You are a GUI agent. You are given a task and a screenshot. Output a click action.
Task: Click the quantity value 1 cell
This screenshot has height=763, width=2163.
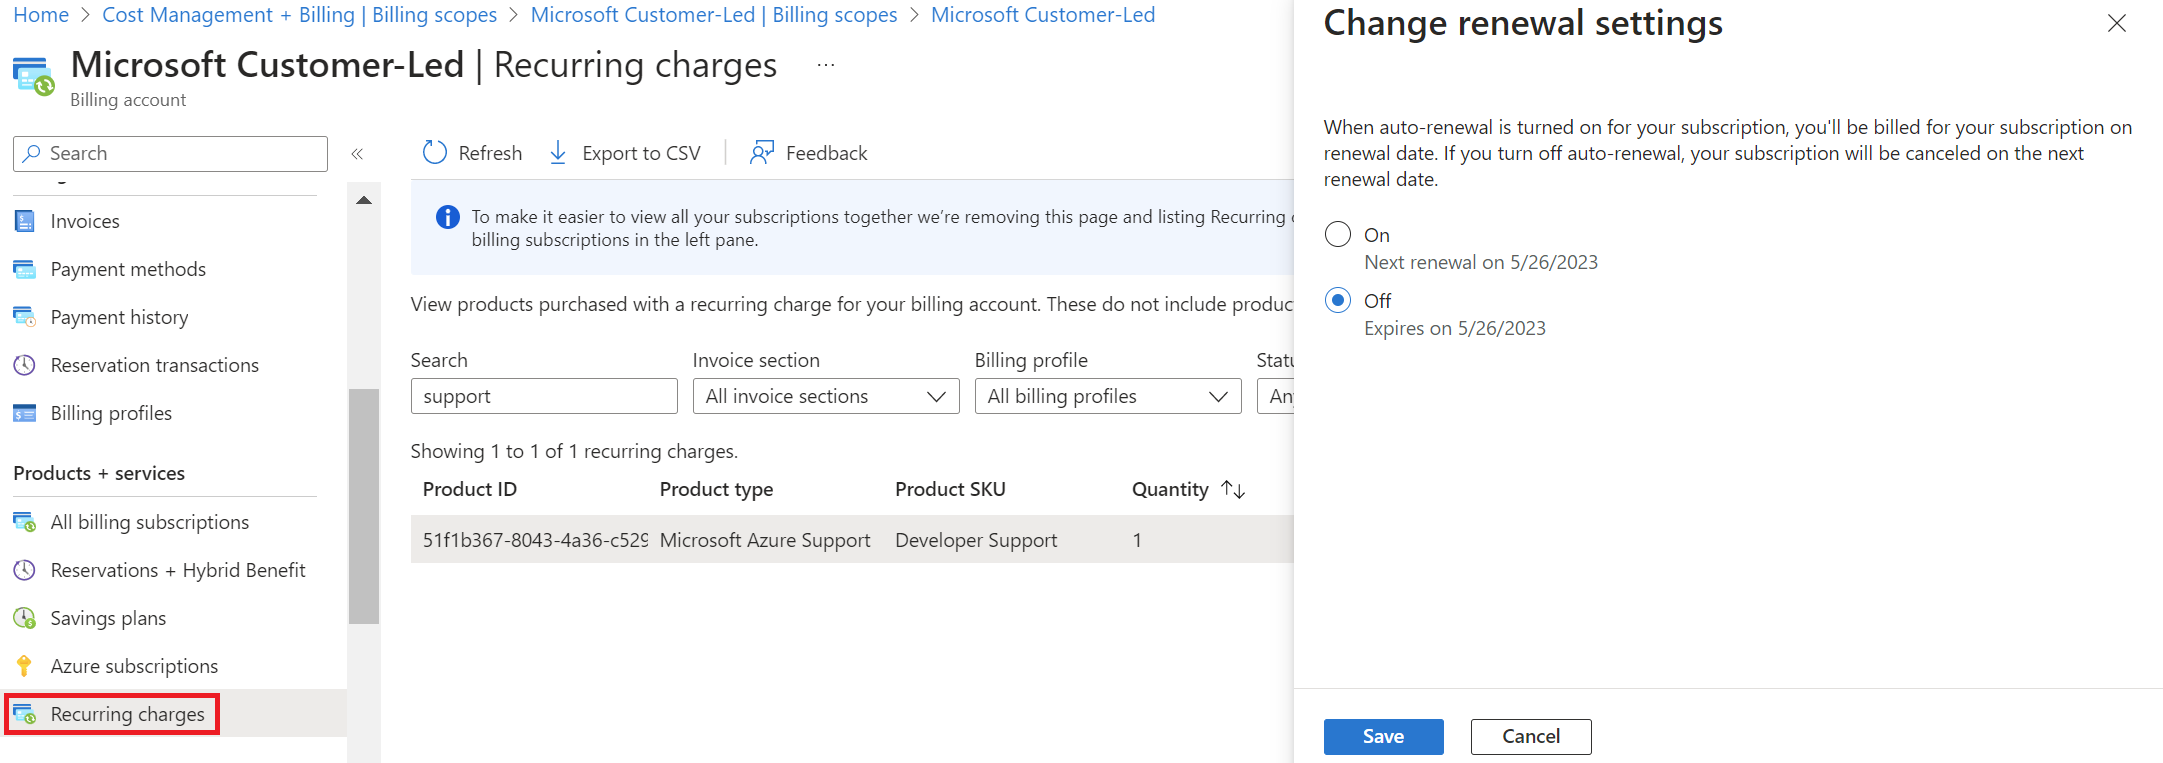point(1137,540)
